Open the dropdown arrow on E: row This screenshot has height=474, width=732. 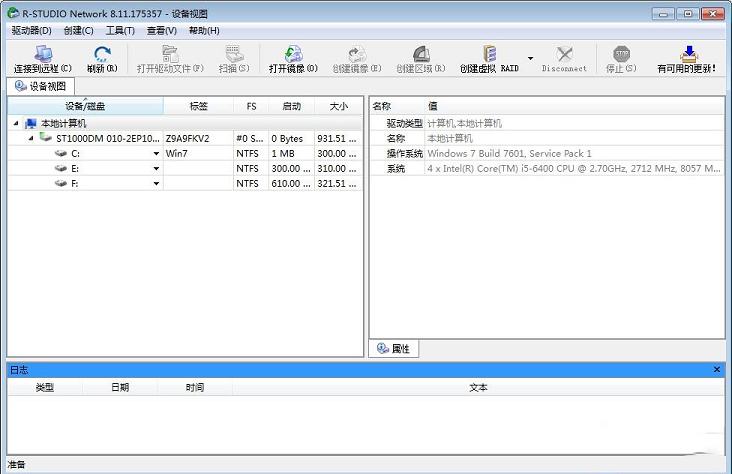(x=156, y=169)
